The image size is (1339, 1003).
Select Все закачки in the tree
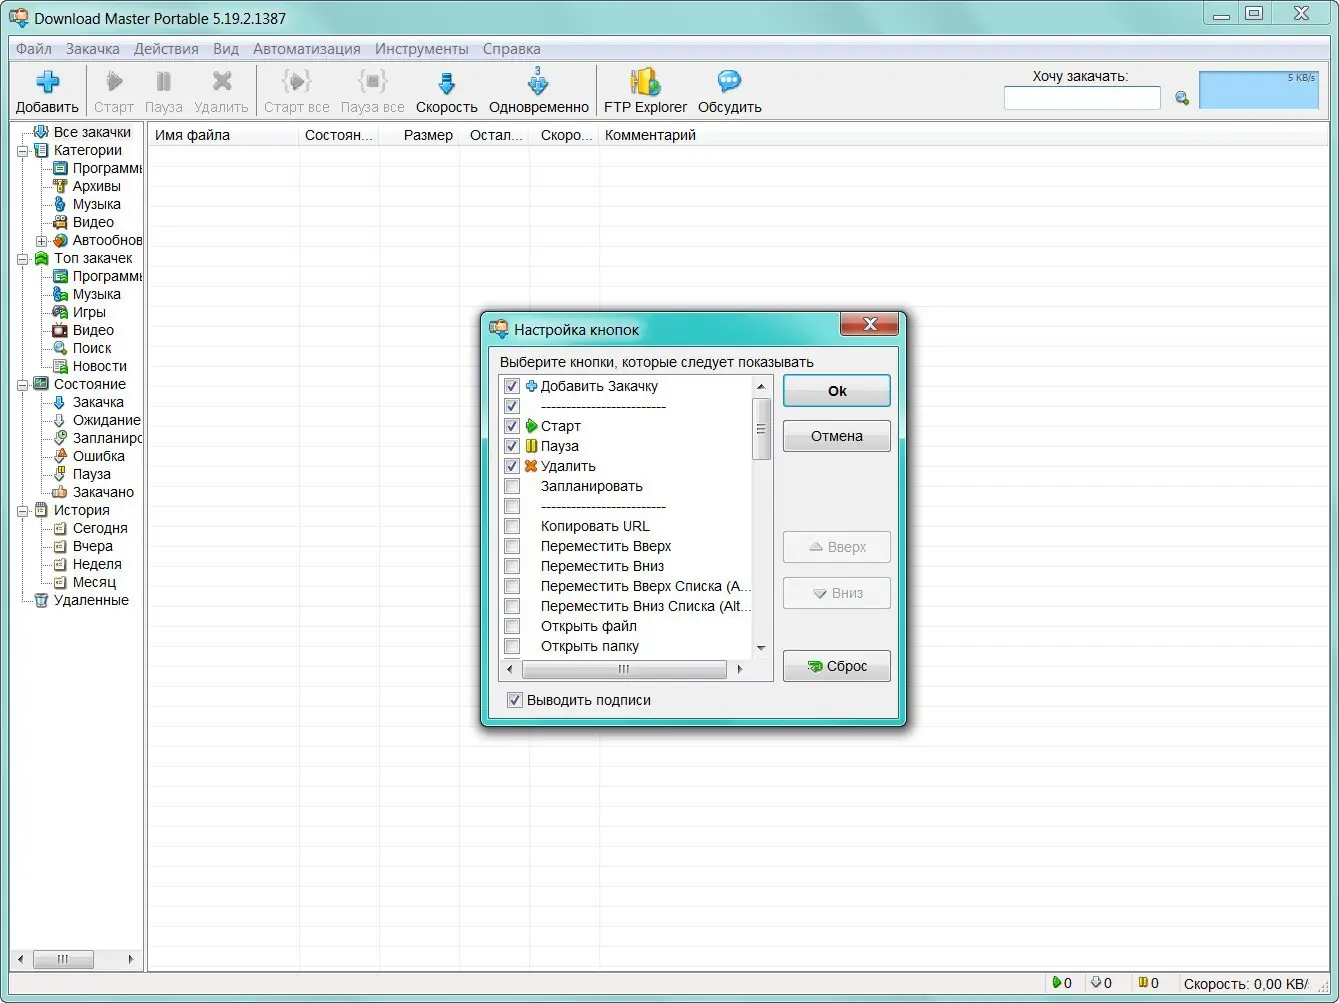pyautogui.click(x=92, y=132)
